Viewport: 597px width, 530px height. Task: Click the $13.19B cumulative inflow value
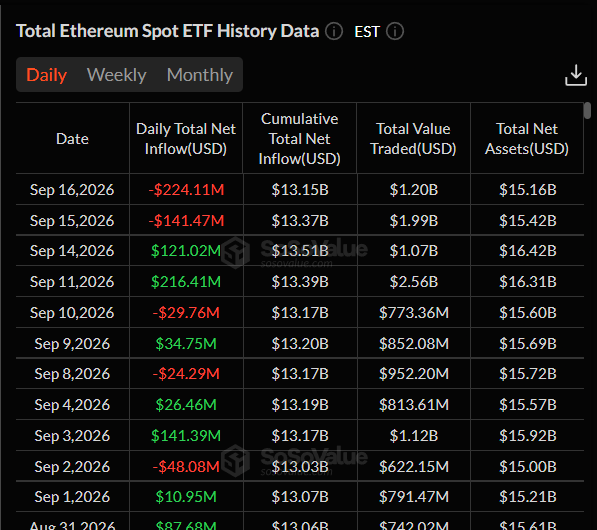tap(300, 404)
